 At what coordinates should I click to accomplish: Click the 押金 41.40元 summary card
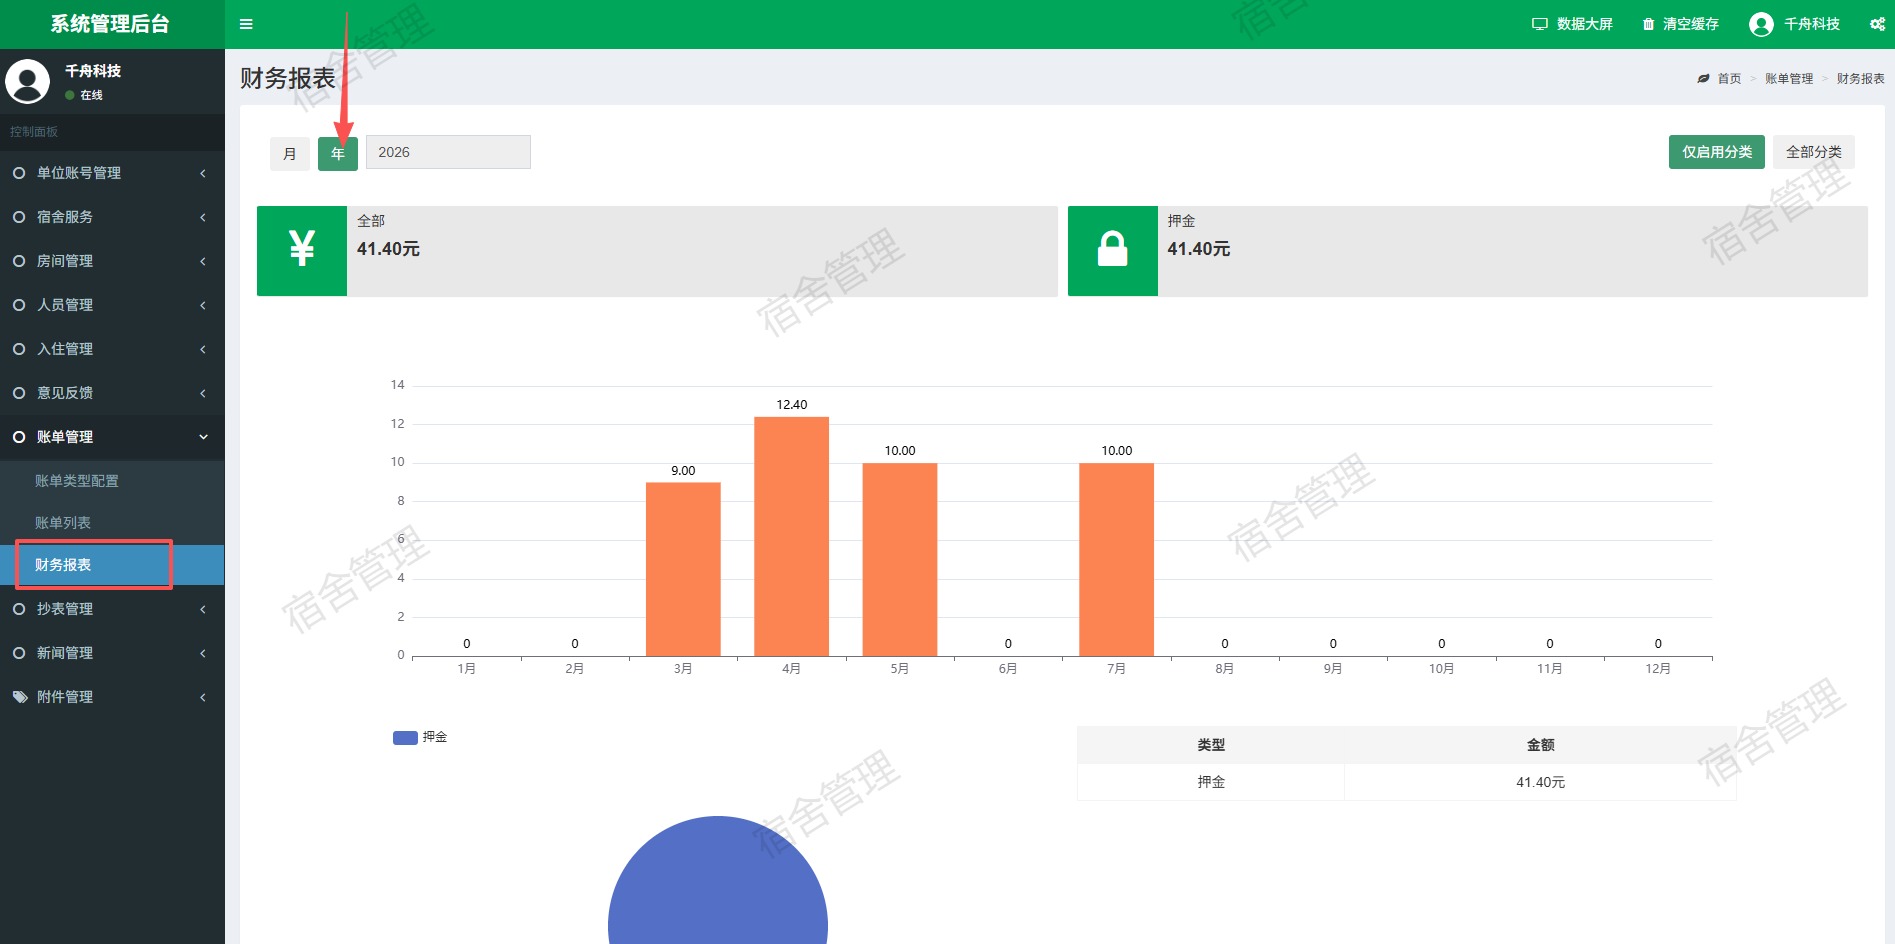click(1468, 251)
